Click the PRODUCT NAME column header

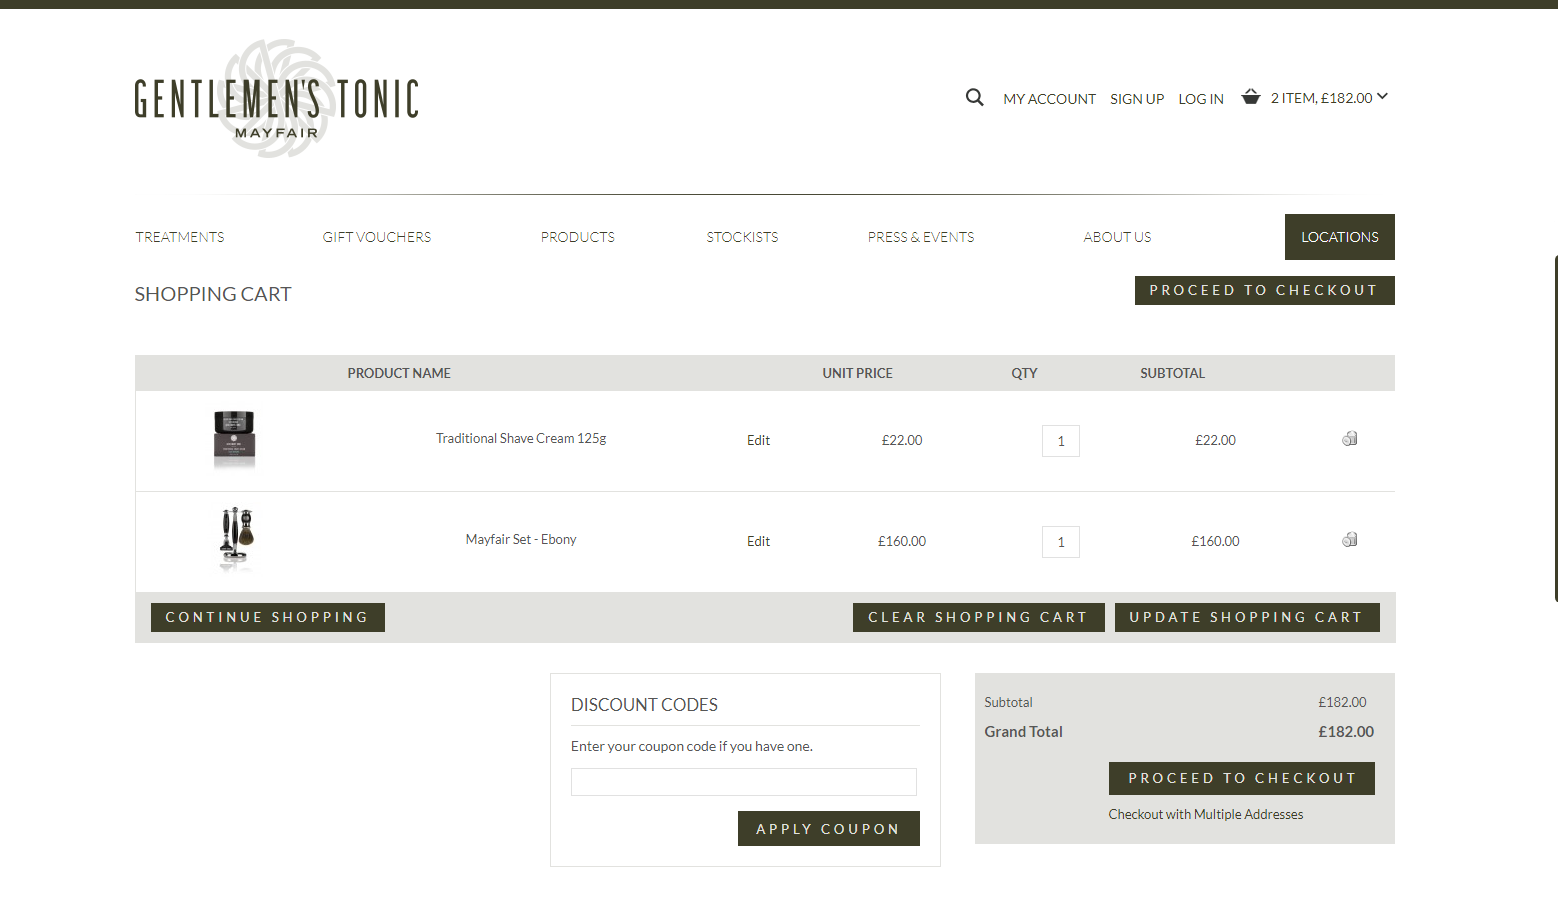399,373
